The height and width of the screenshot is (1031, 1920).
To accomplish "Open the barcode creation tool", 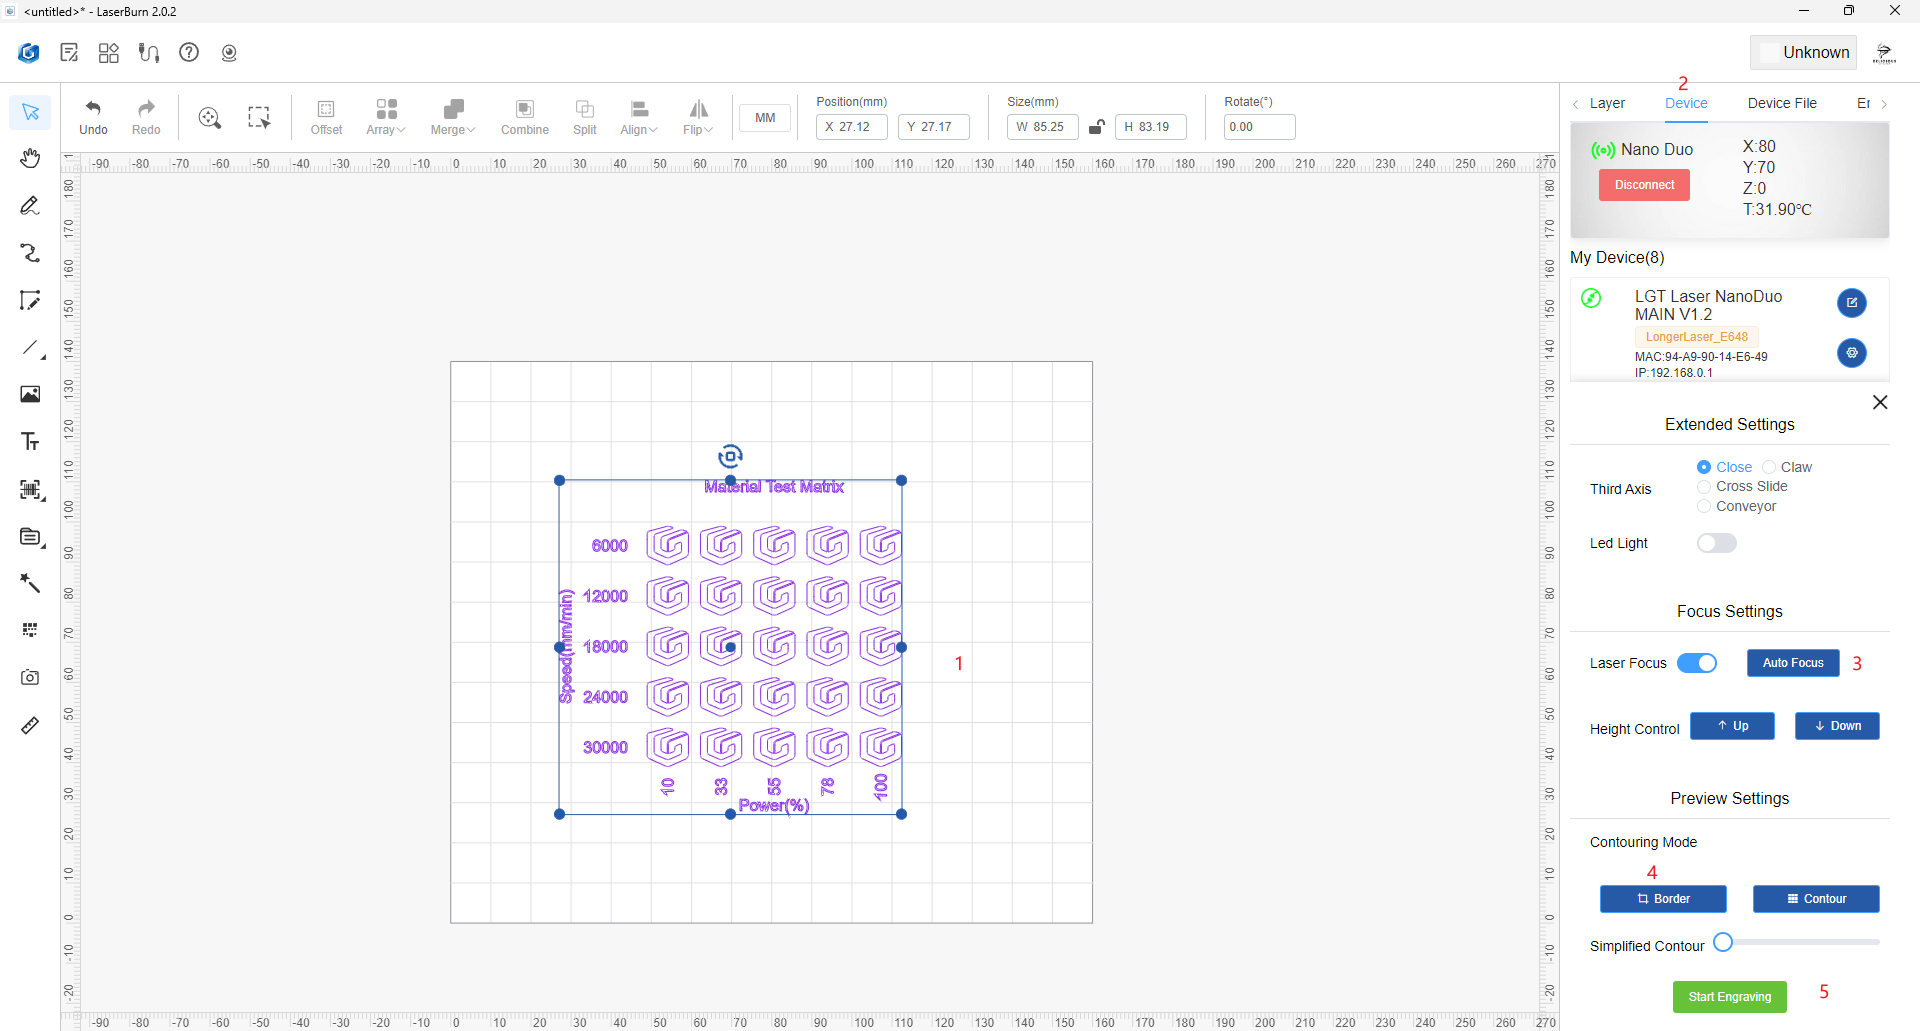I will (30, 490).
